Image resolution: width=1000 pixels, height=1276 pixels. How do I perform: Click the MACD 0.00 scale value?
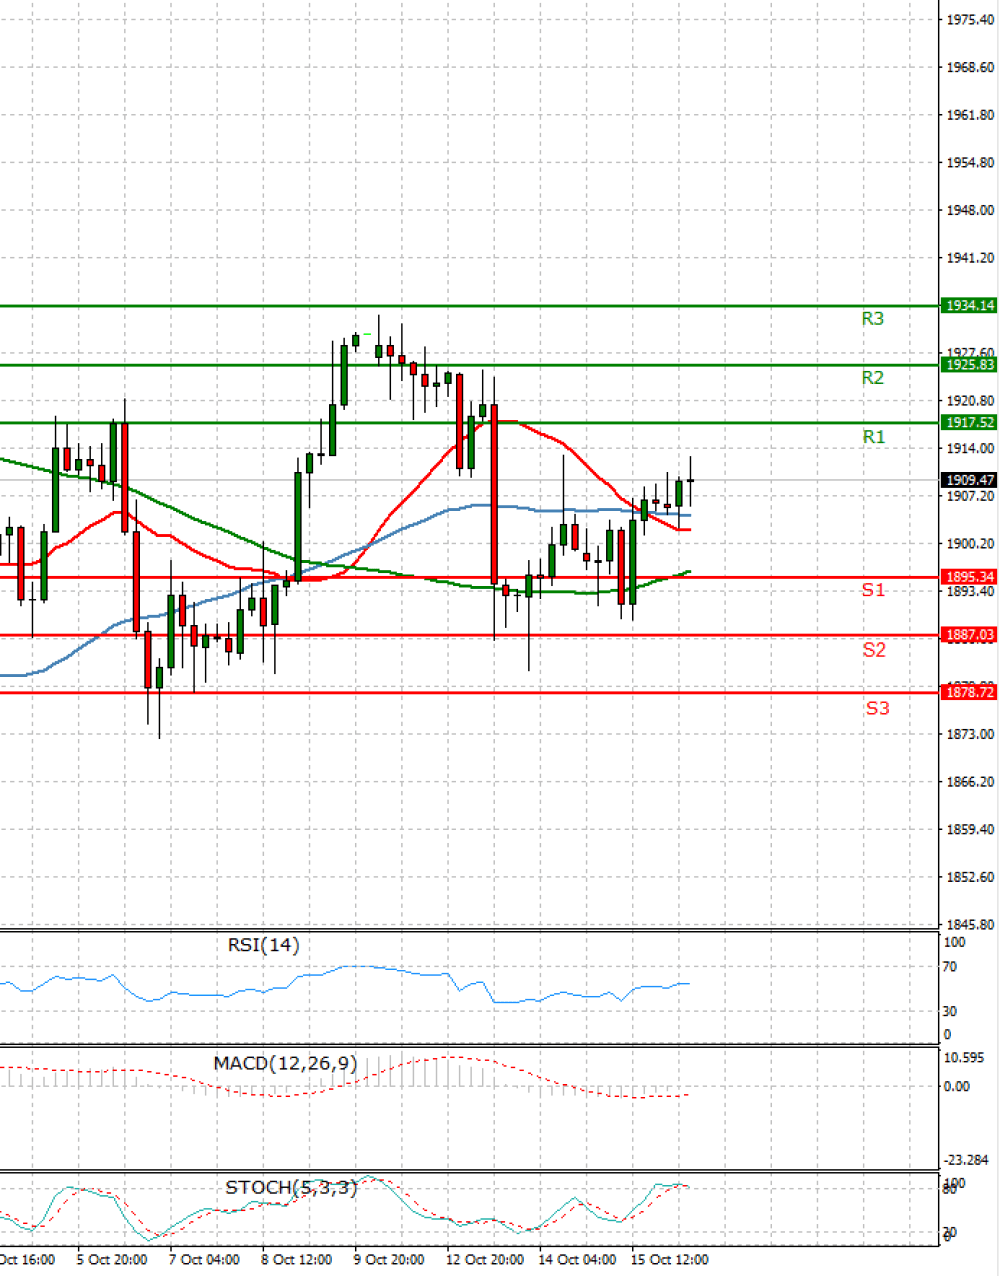[957, 1087]
